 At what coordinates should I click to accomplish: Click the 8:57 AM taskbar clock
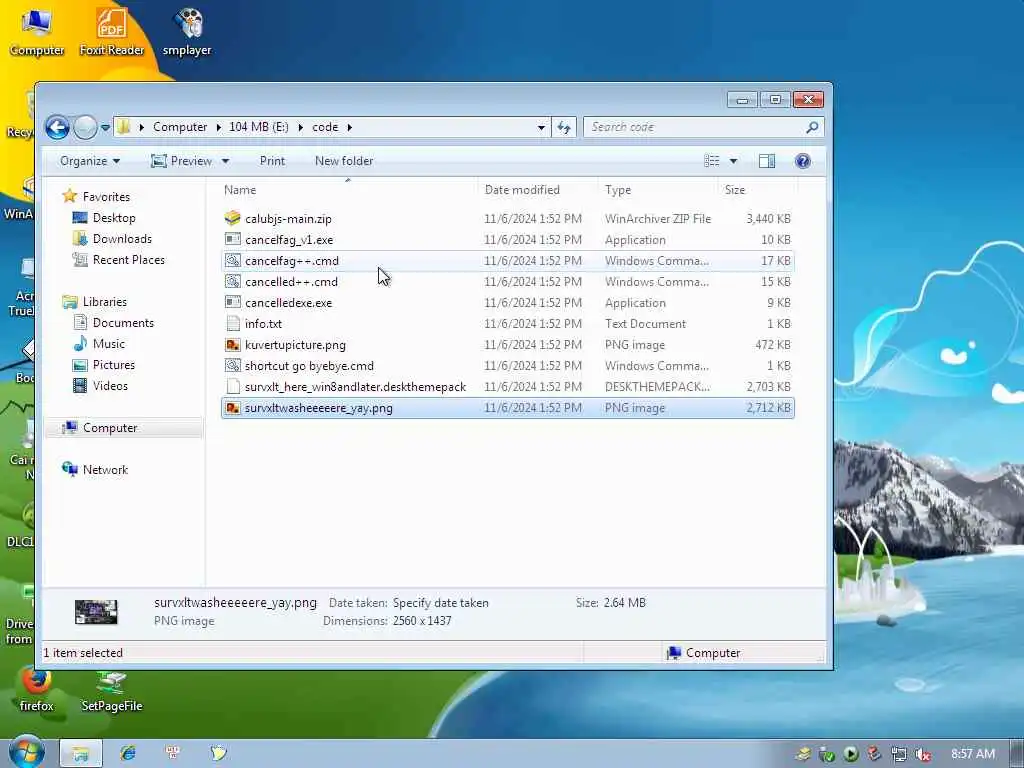[973, 754]
